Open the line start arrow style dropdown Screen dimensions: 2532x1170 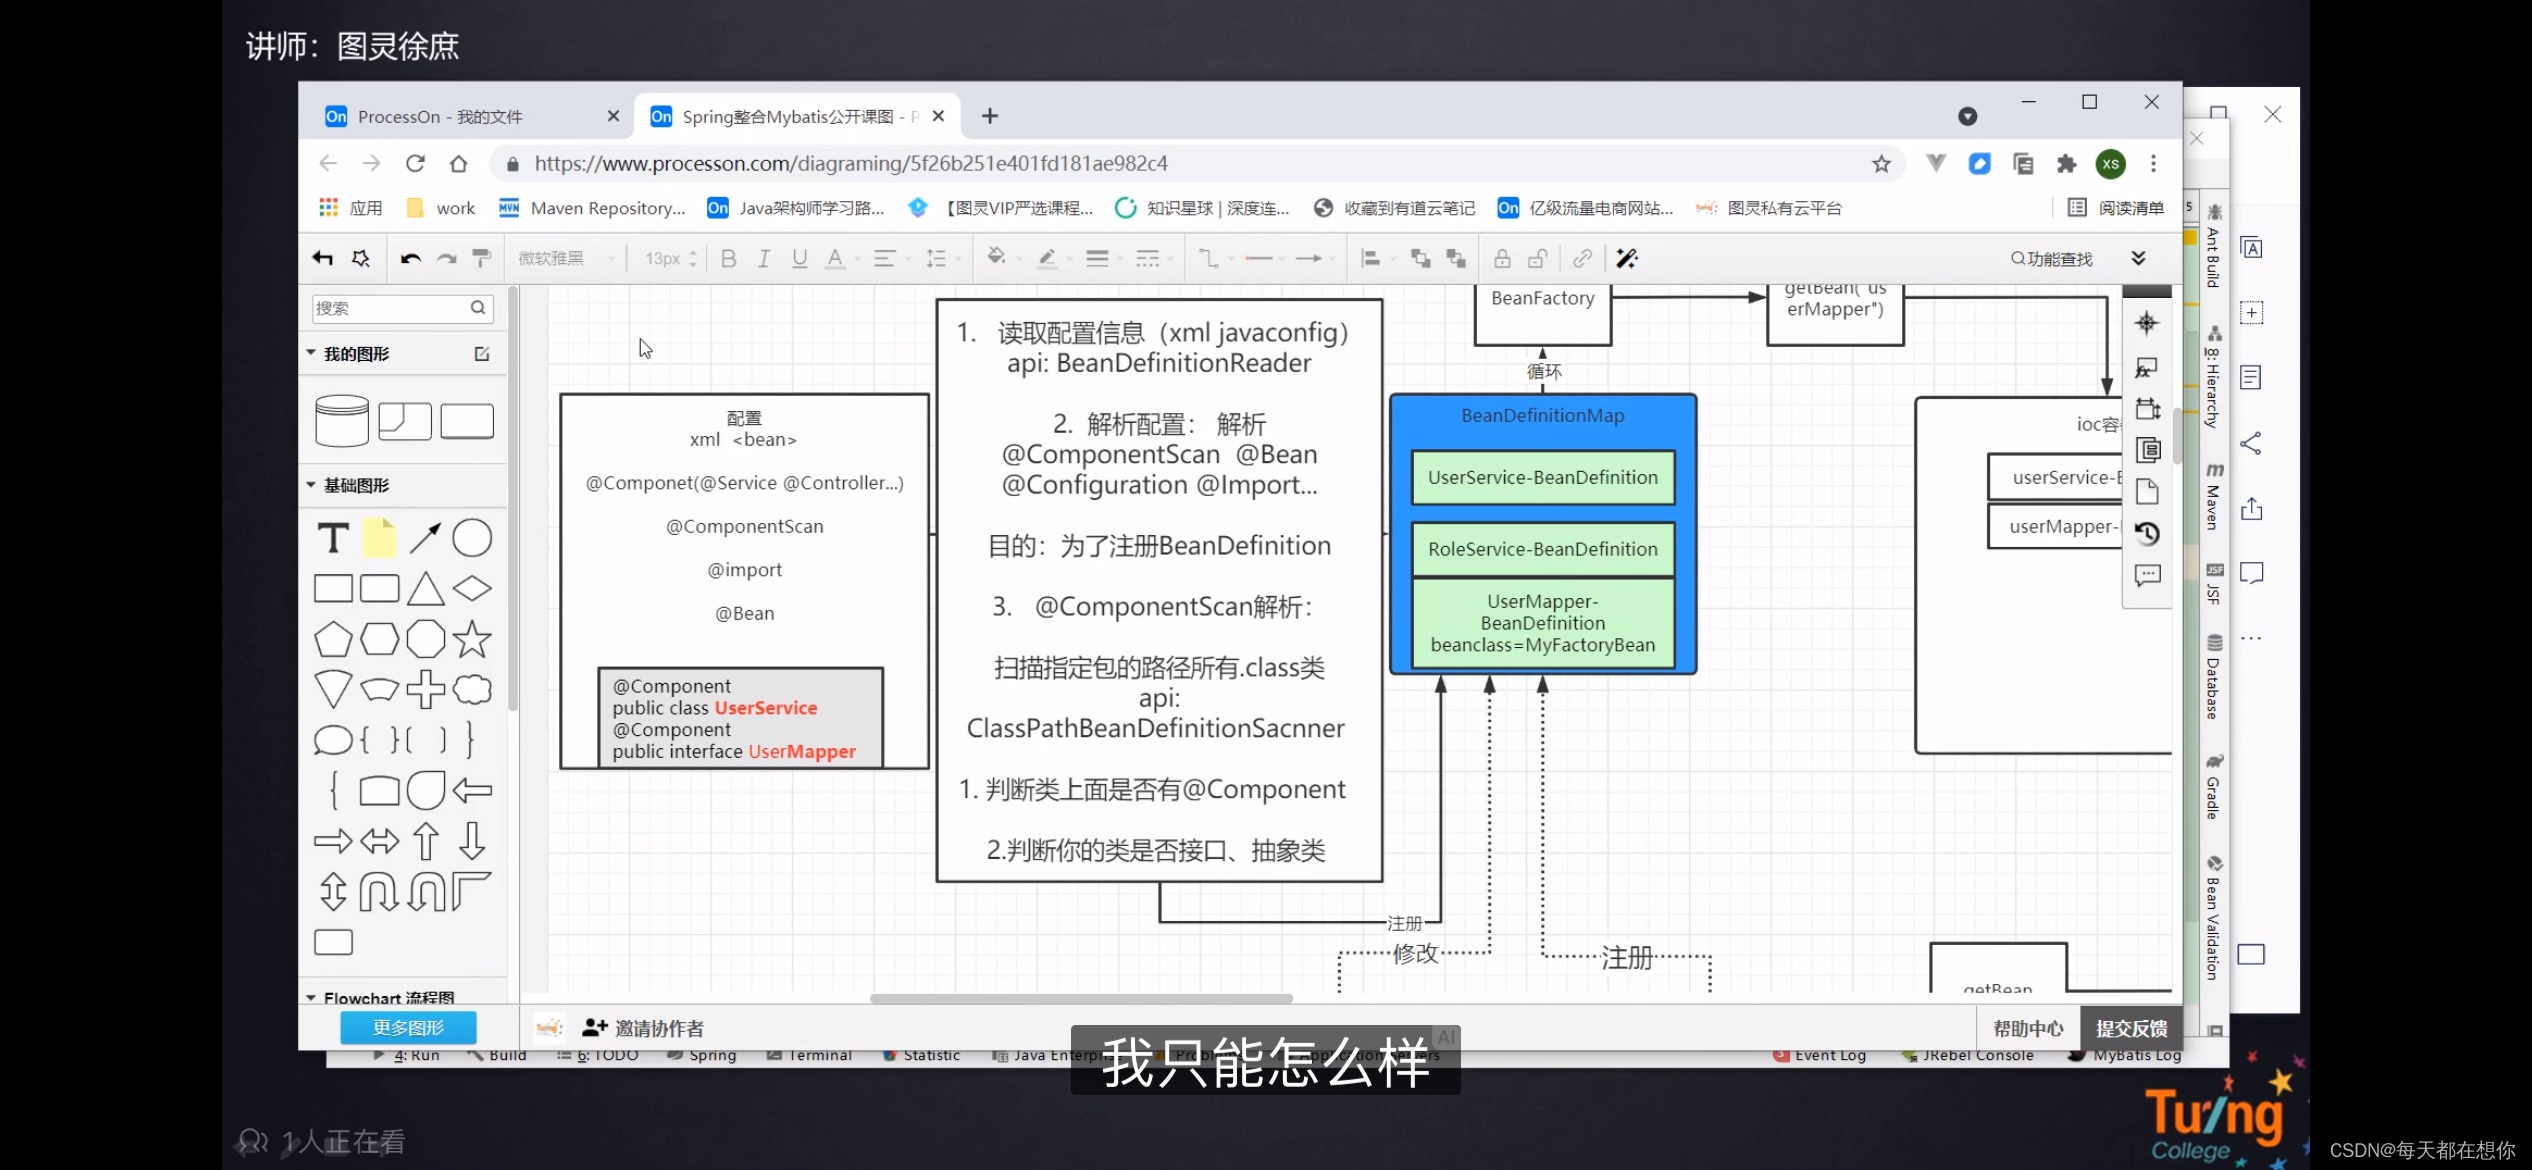point(1259,258)
